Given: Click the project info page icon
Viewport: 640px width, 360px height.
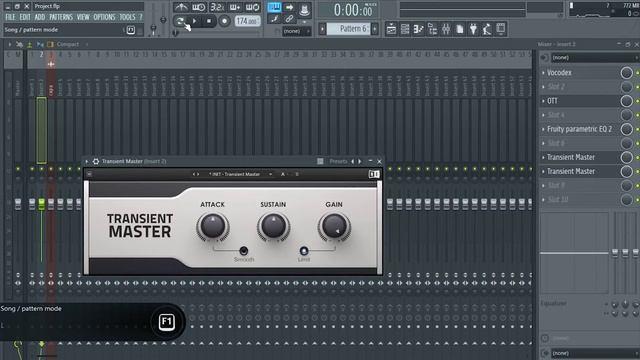Looking at the screenshot, I should [460, 29].
